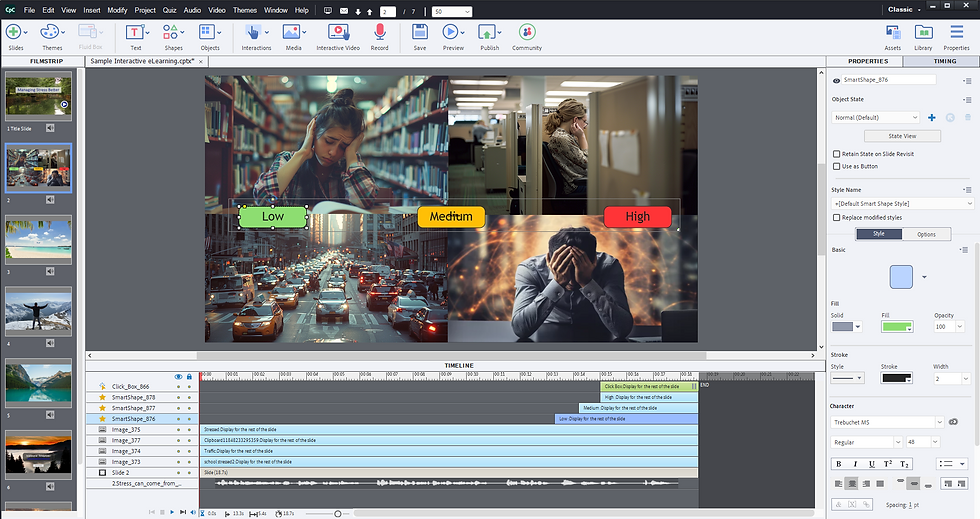Apply italic formatting in Character section
This screenshot has width=980, height=519.
(x=855, y=464)
